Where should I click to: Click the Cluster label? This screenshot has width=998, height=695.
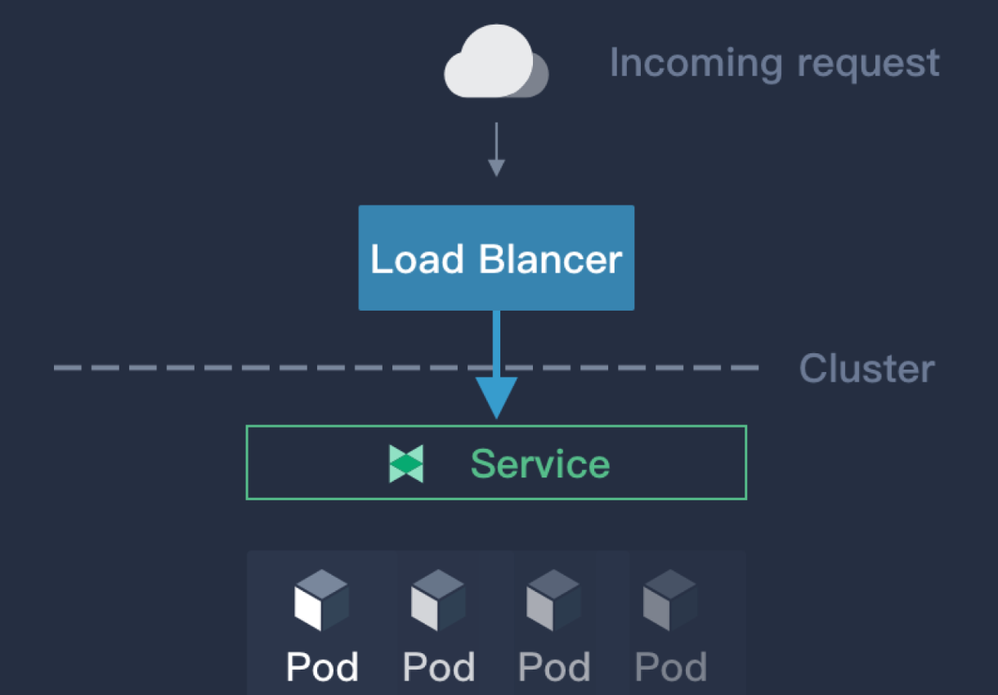[866, 369]
